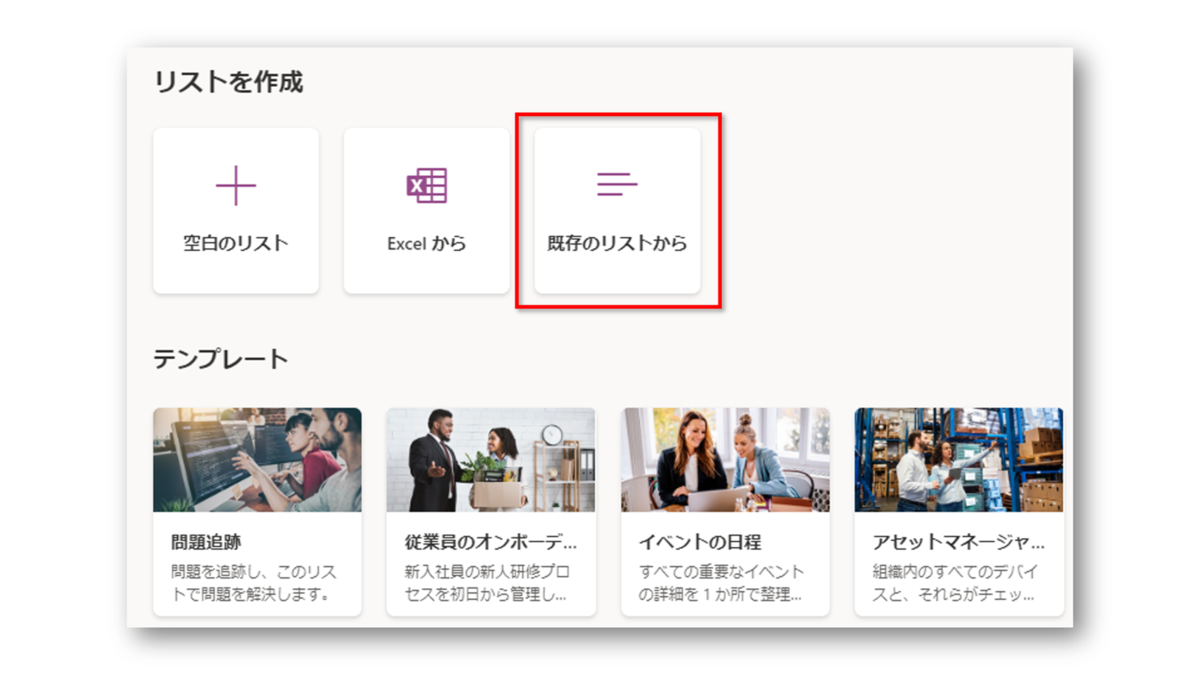Click the イベントの日程 title
The width and height of the screenshot is (1200, 675).
coord(700,542)
